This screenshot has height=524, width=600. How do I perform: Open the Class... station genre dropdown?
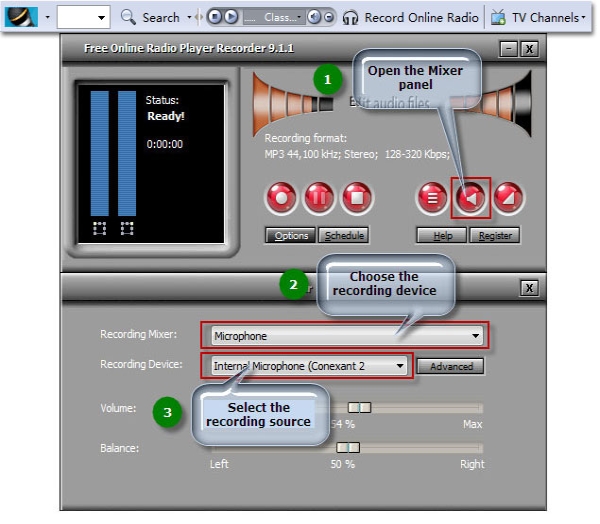[272, 17]
